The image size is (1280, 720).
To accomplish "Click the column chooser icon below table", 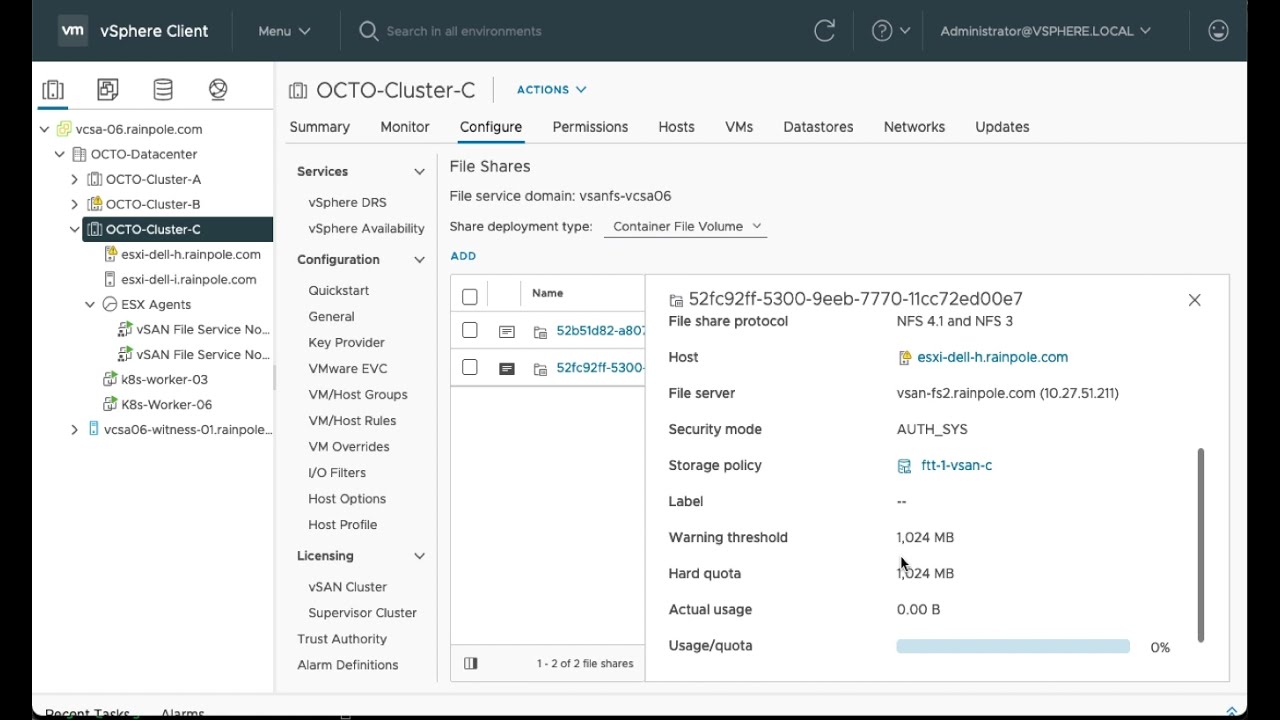I will (471, 663).
